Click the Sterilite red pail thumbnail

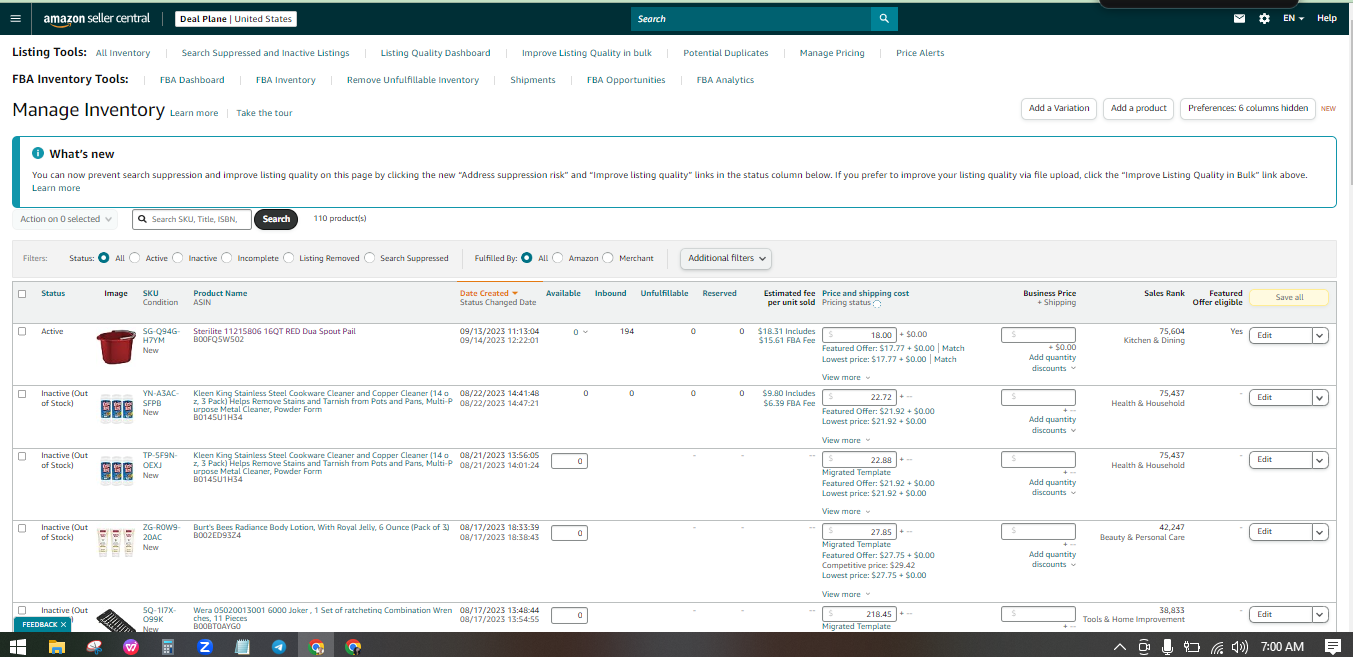pos(116,346)
